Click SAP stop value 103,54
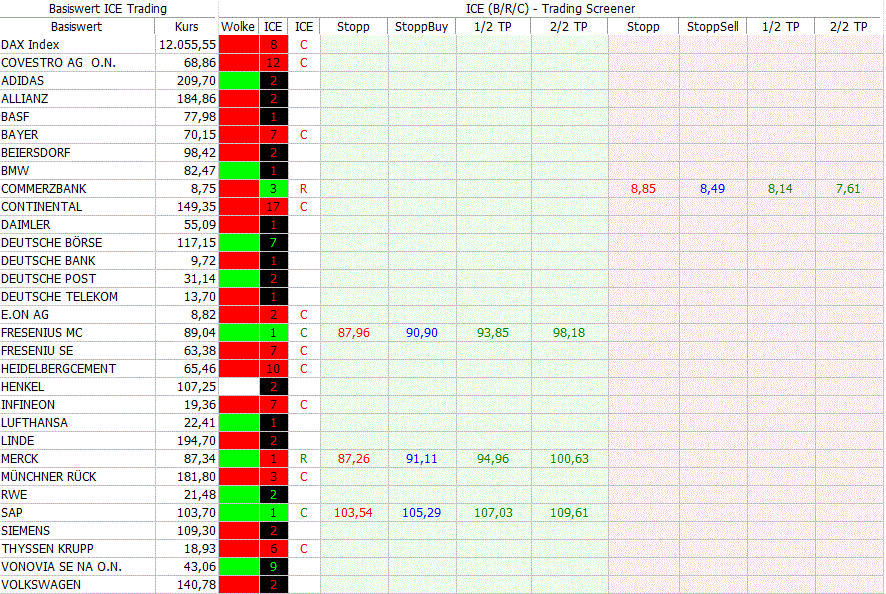Screen dimensions: 886x594 (x=353, y=513)
